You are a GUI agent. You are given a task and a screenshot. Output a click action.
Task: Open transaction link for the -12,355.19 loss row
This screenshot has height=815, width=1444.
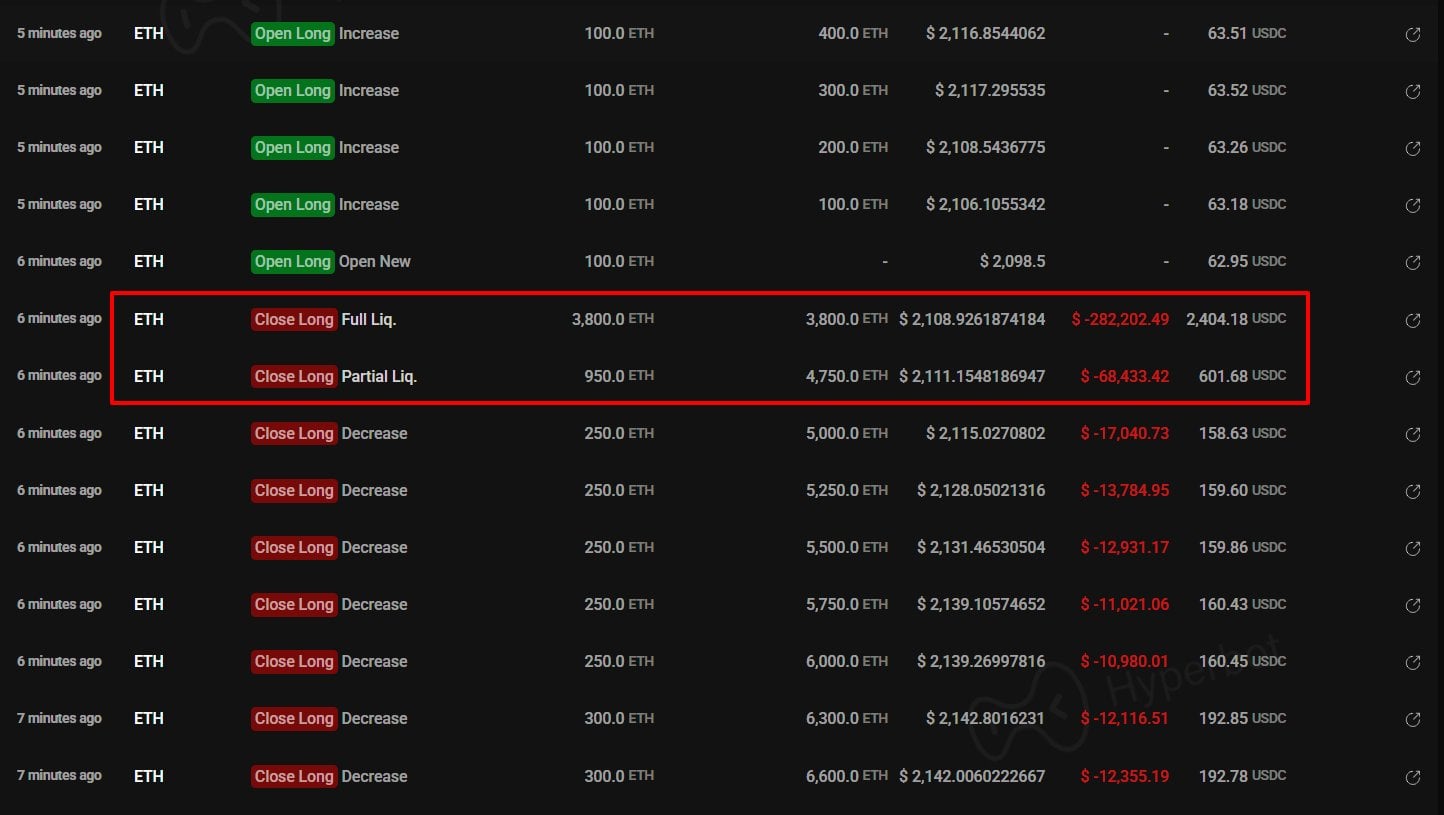coord(1413,777)
